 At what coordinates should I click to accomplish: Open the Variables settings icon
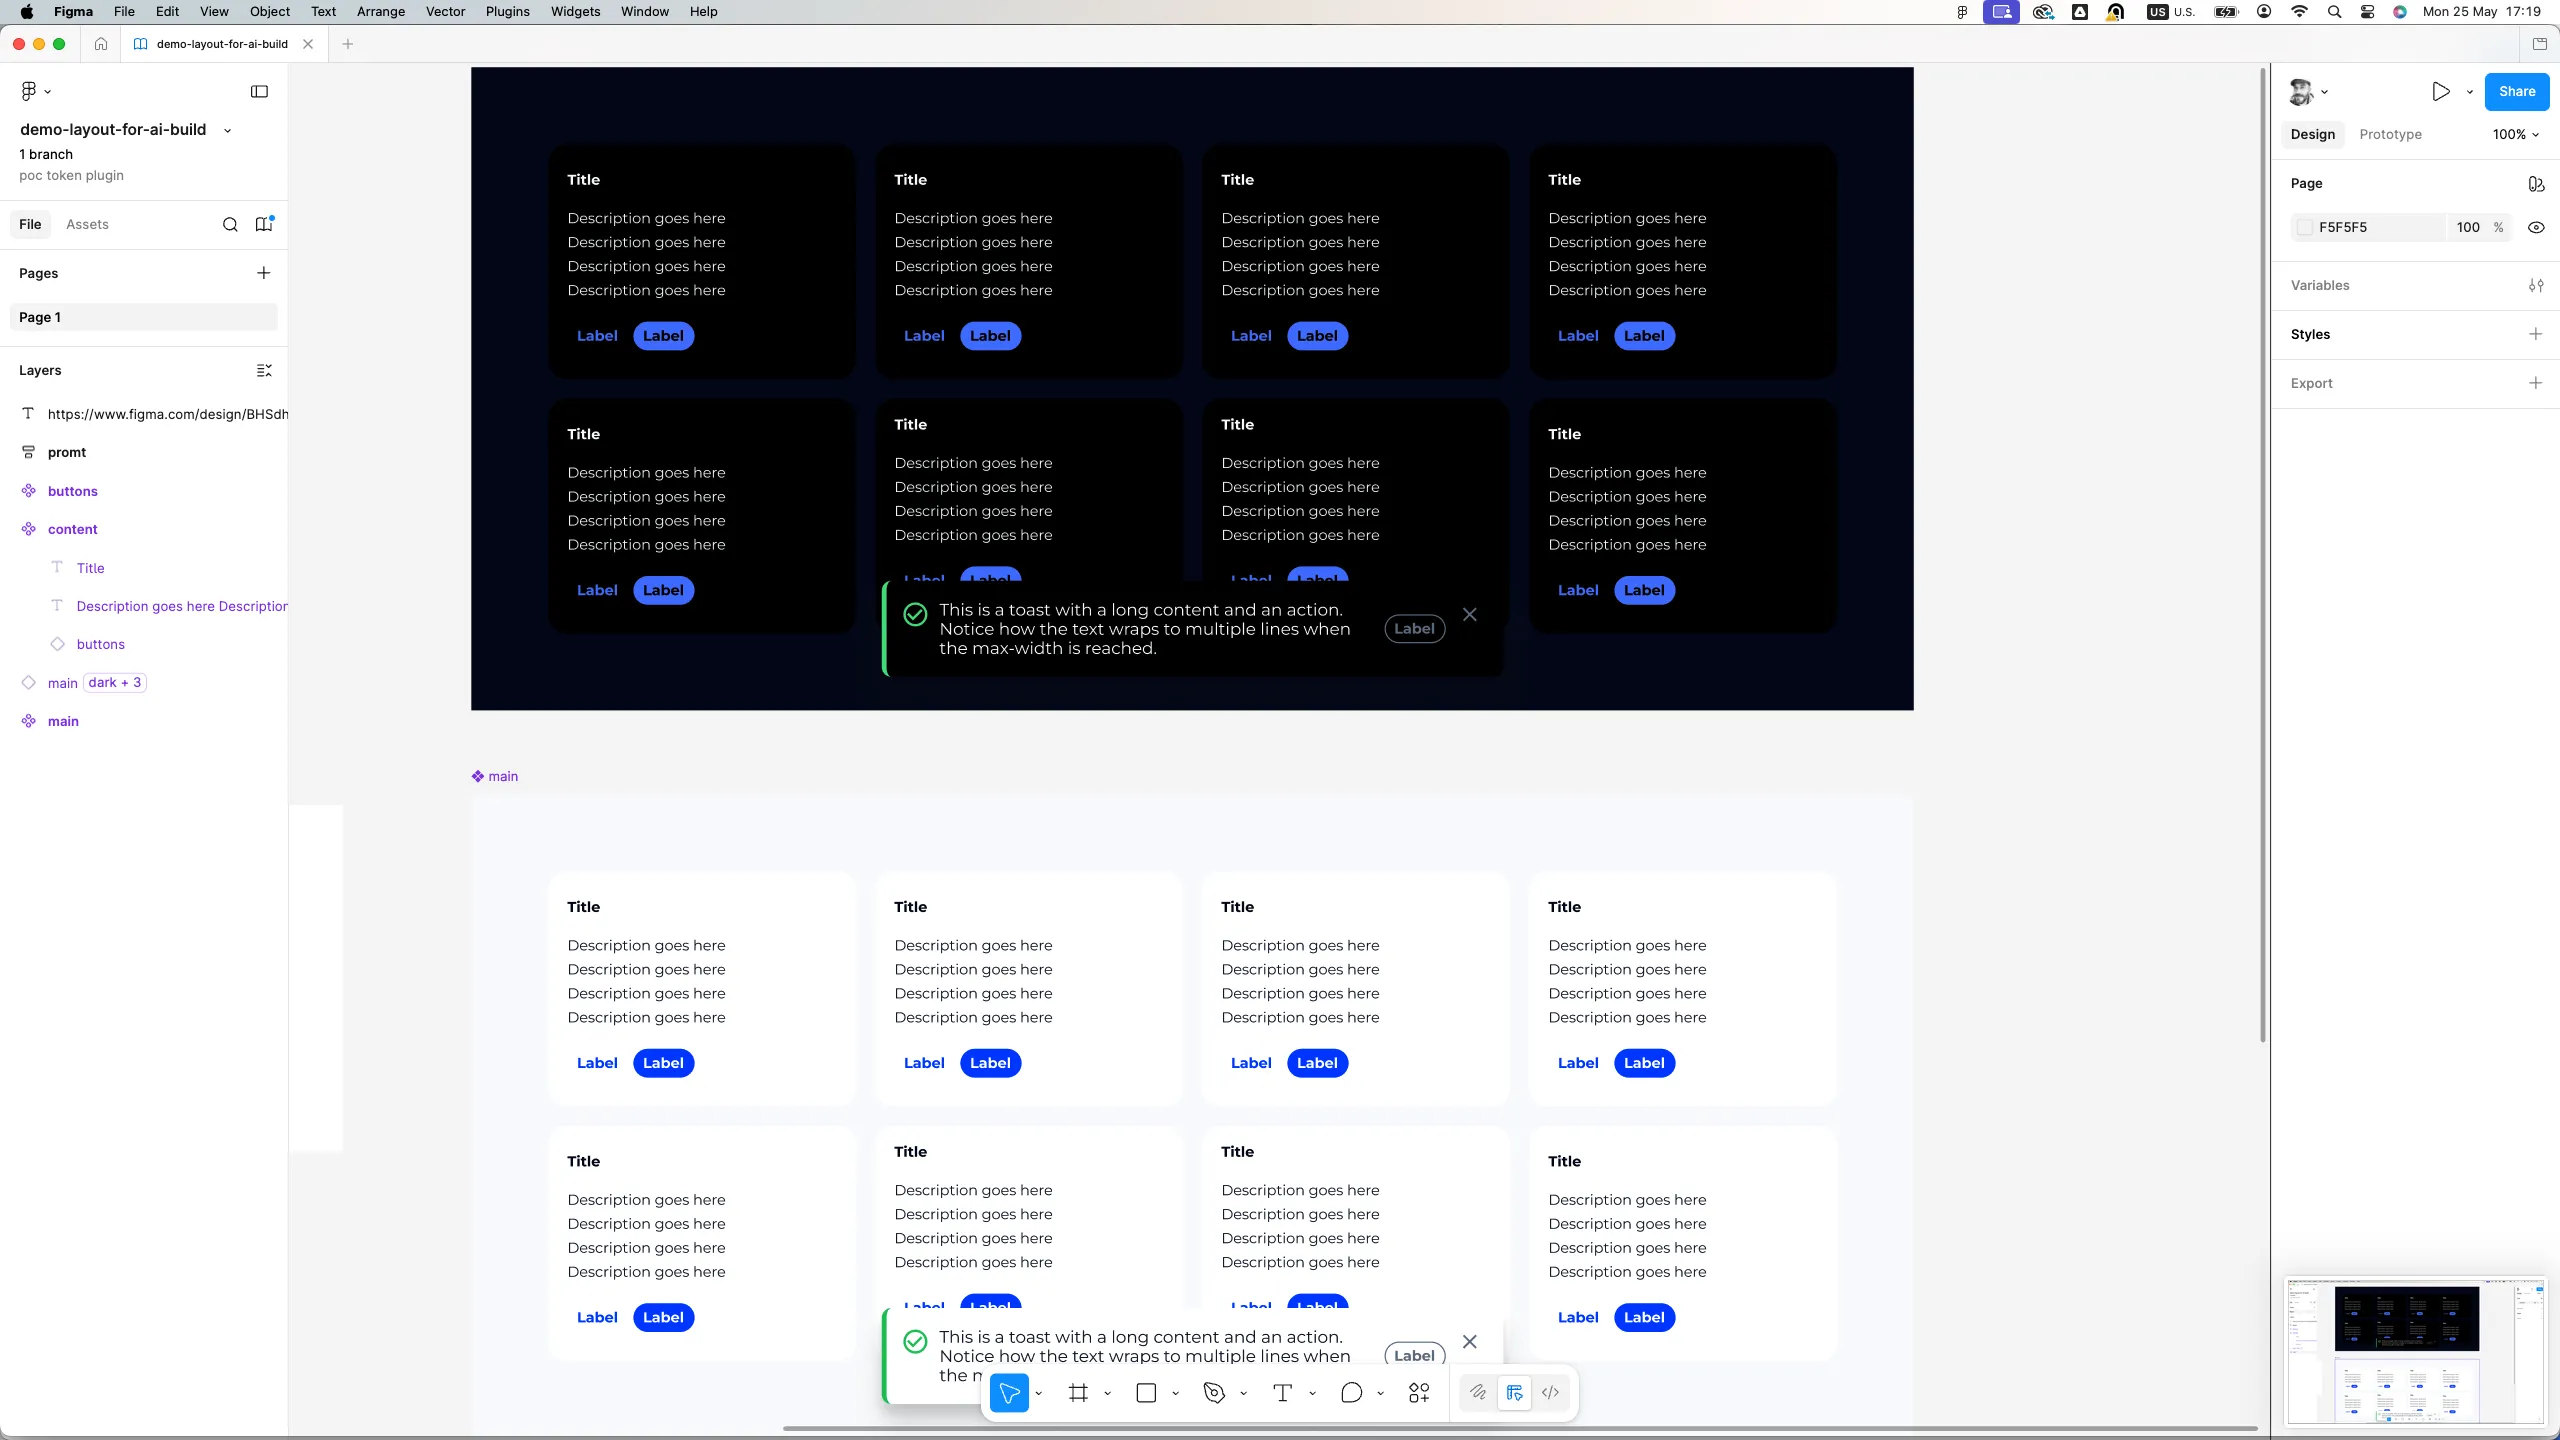click(x=2536, y=285)
